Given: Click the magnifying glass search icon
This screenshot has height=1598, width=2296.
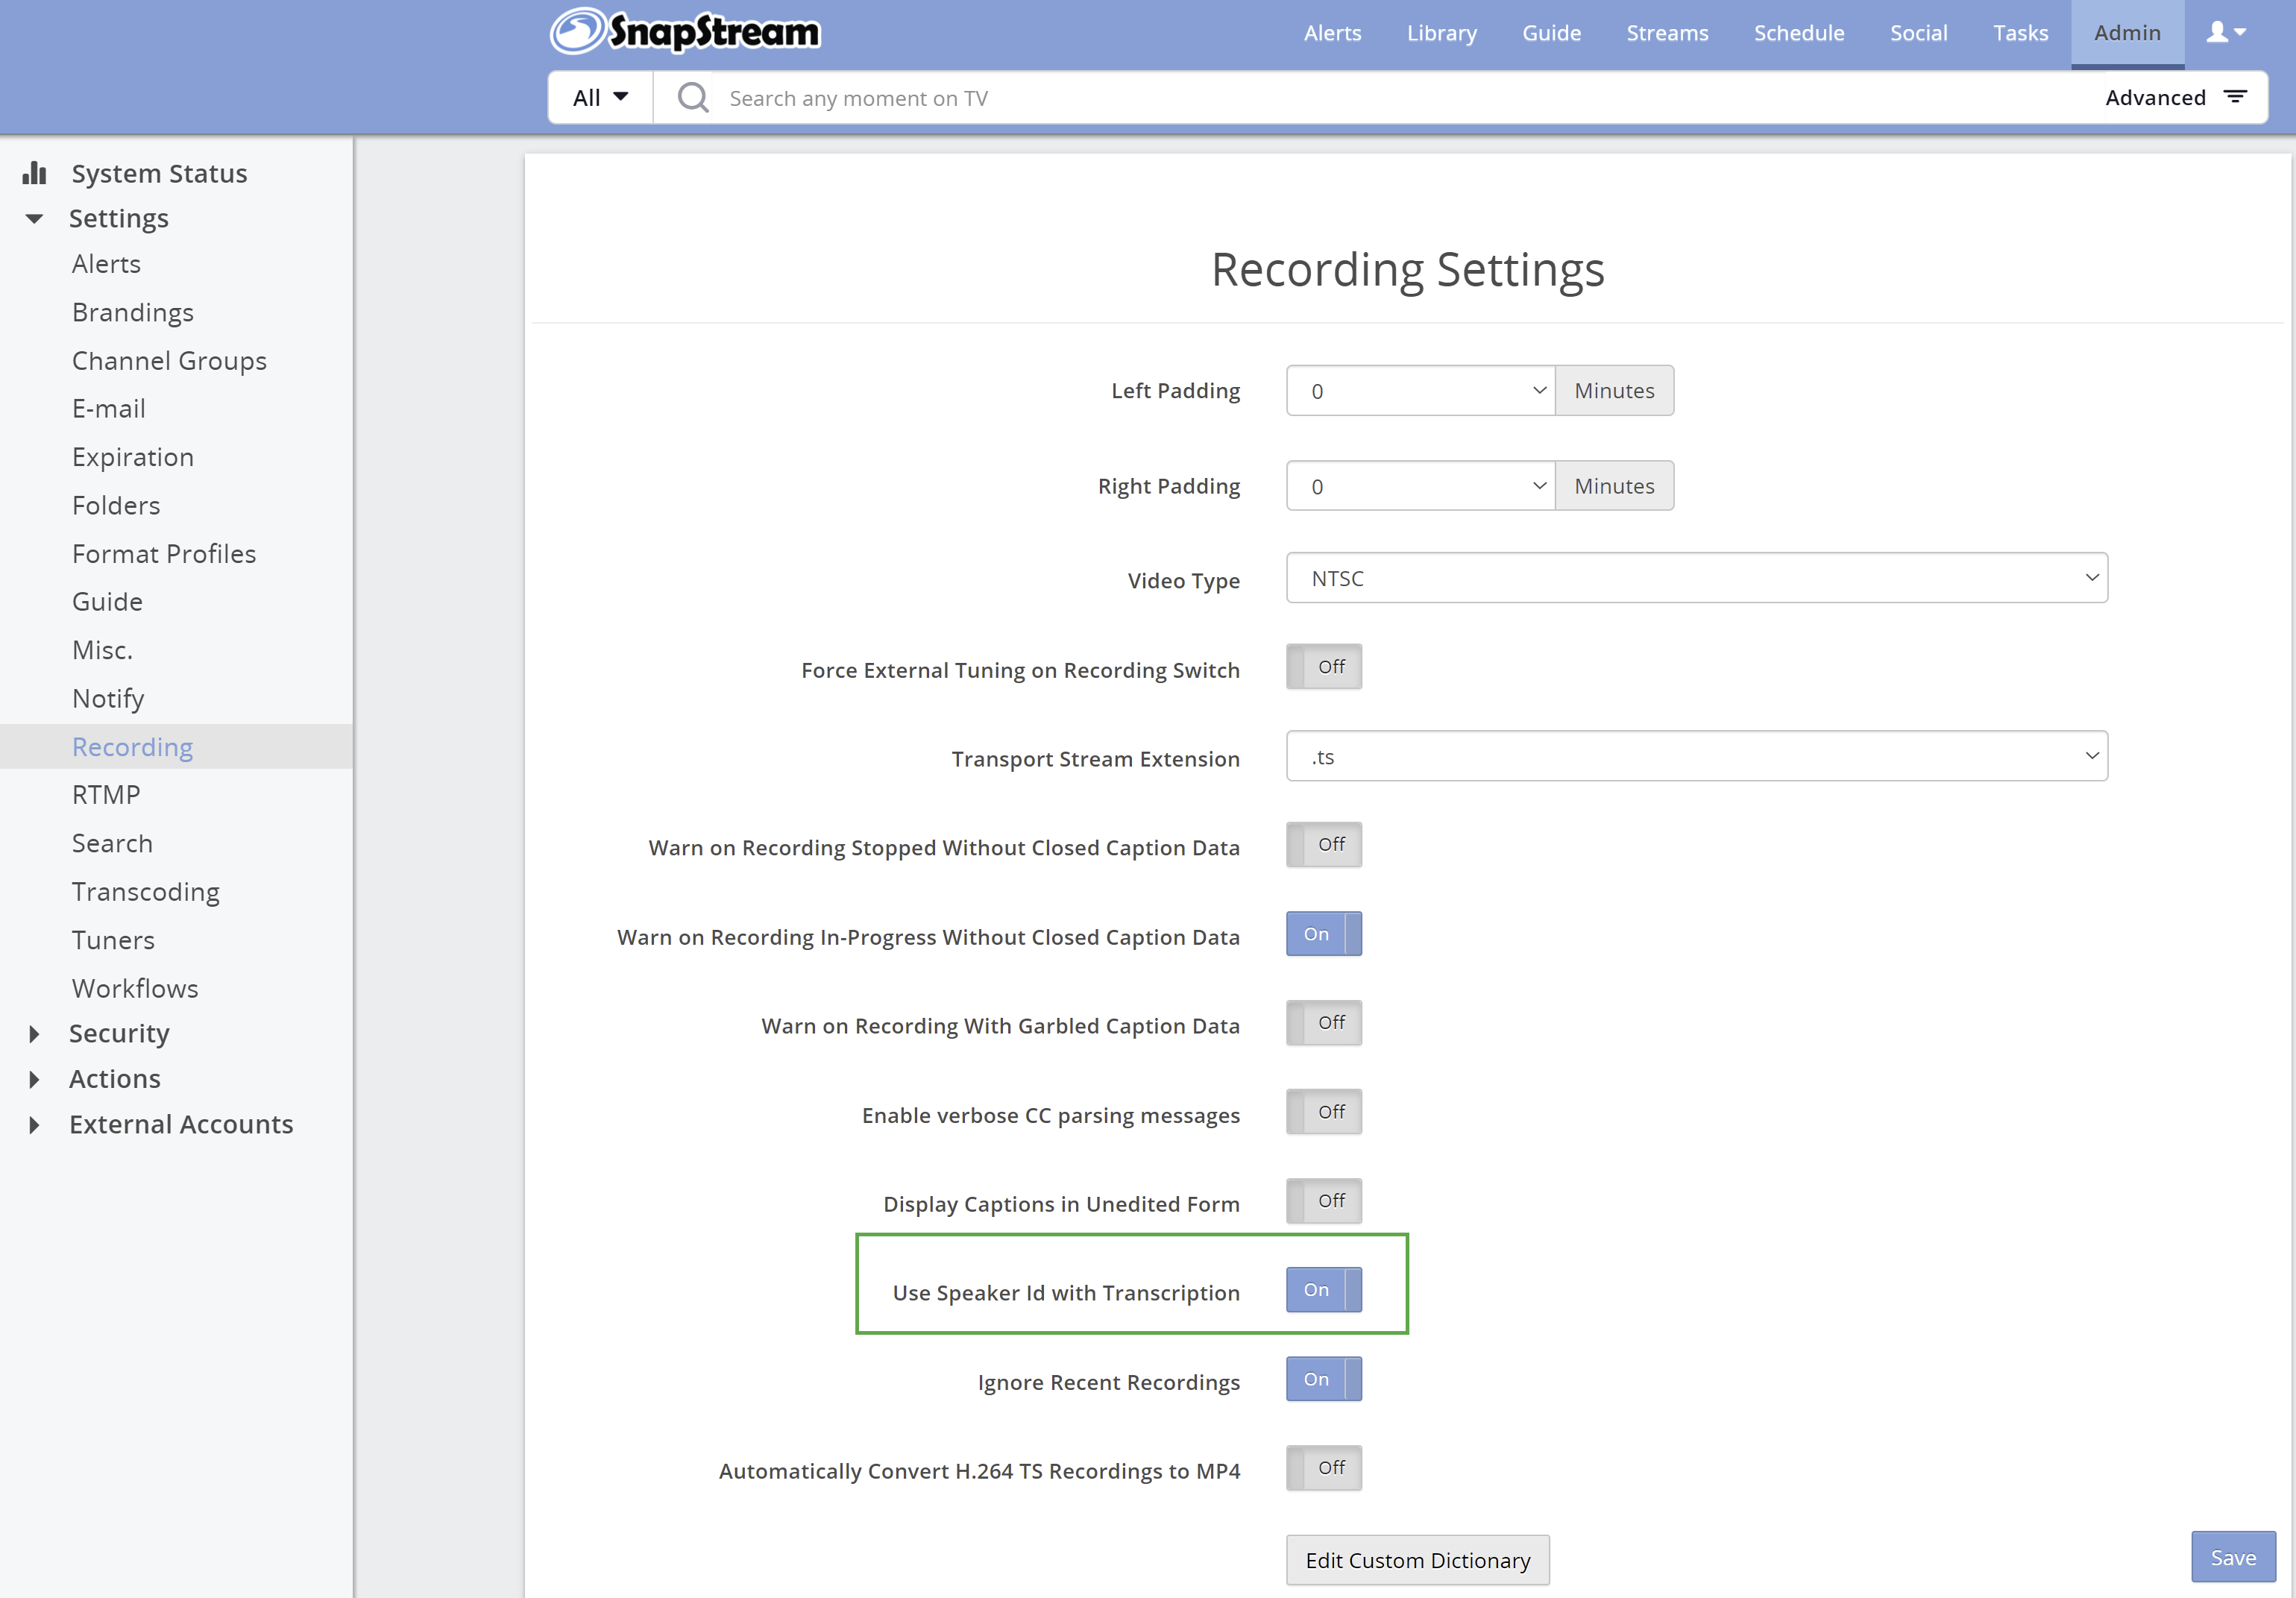Looking at the screenshot, I should [693, 98].
